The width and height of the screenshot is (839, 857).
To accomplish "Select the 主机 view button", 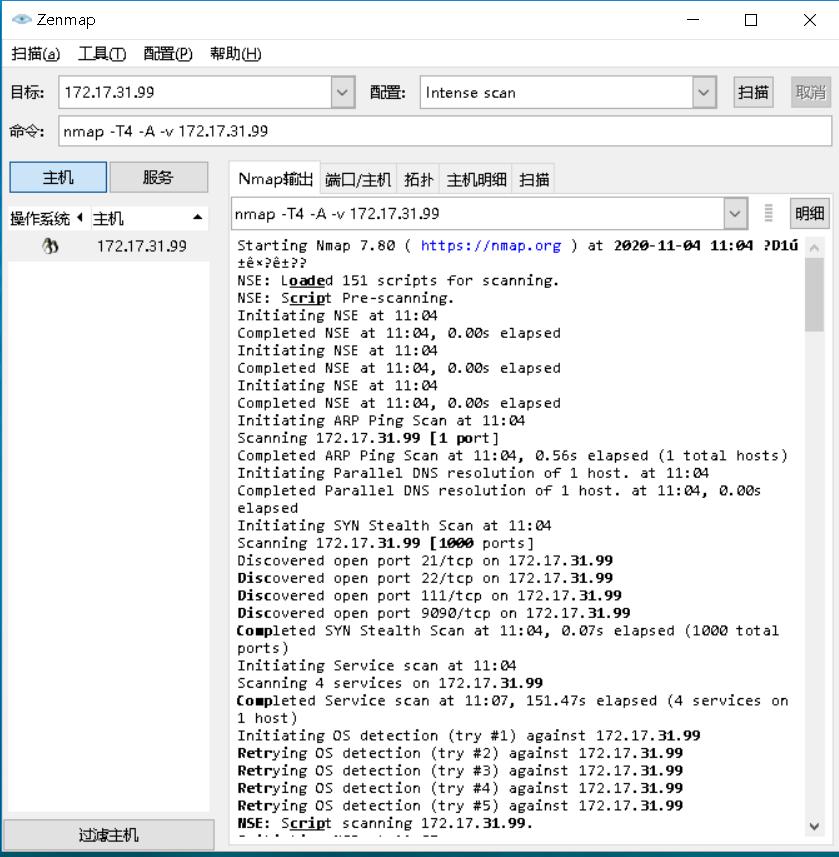I will tap(57, 176).
